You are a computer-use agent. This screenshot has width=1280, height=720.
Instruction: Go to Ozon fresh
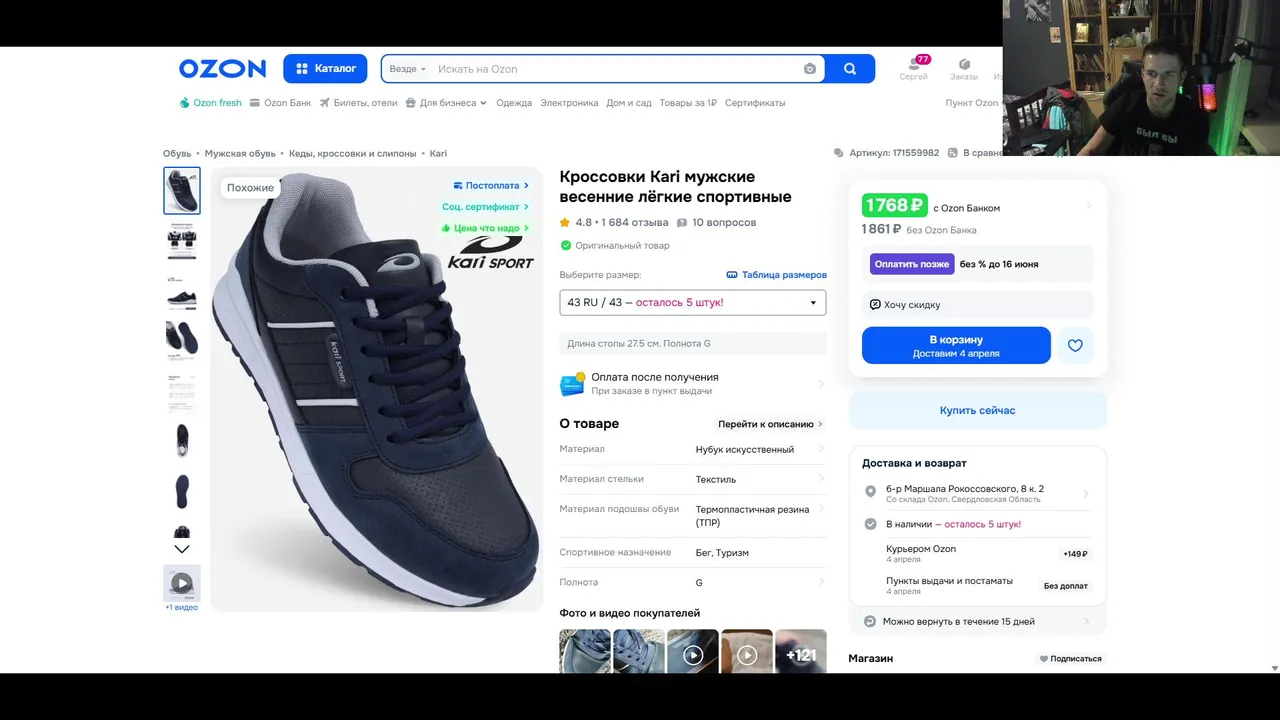pyautogui.click(x=211, y=103)
